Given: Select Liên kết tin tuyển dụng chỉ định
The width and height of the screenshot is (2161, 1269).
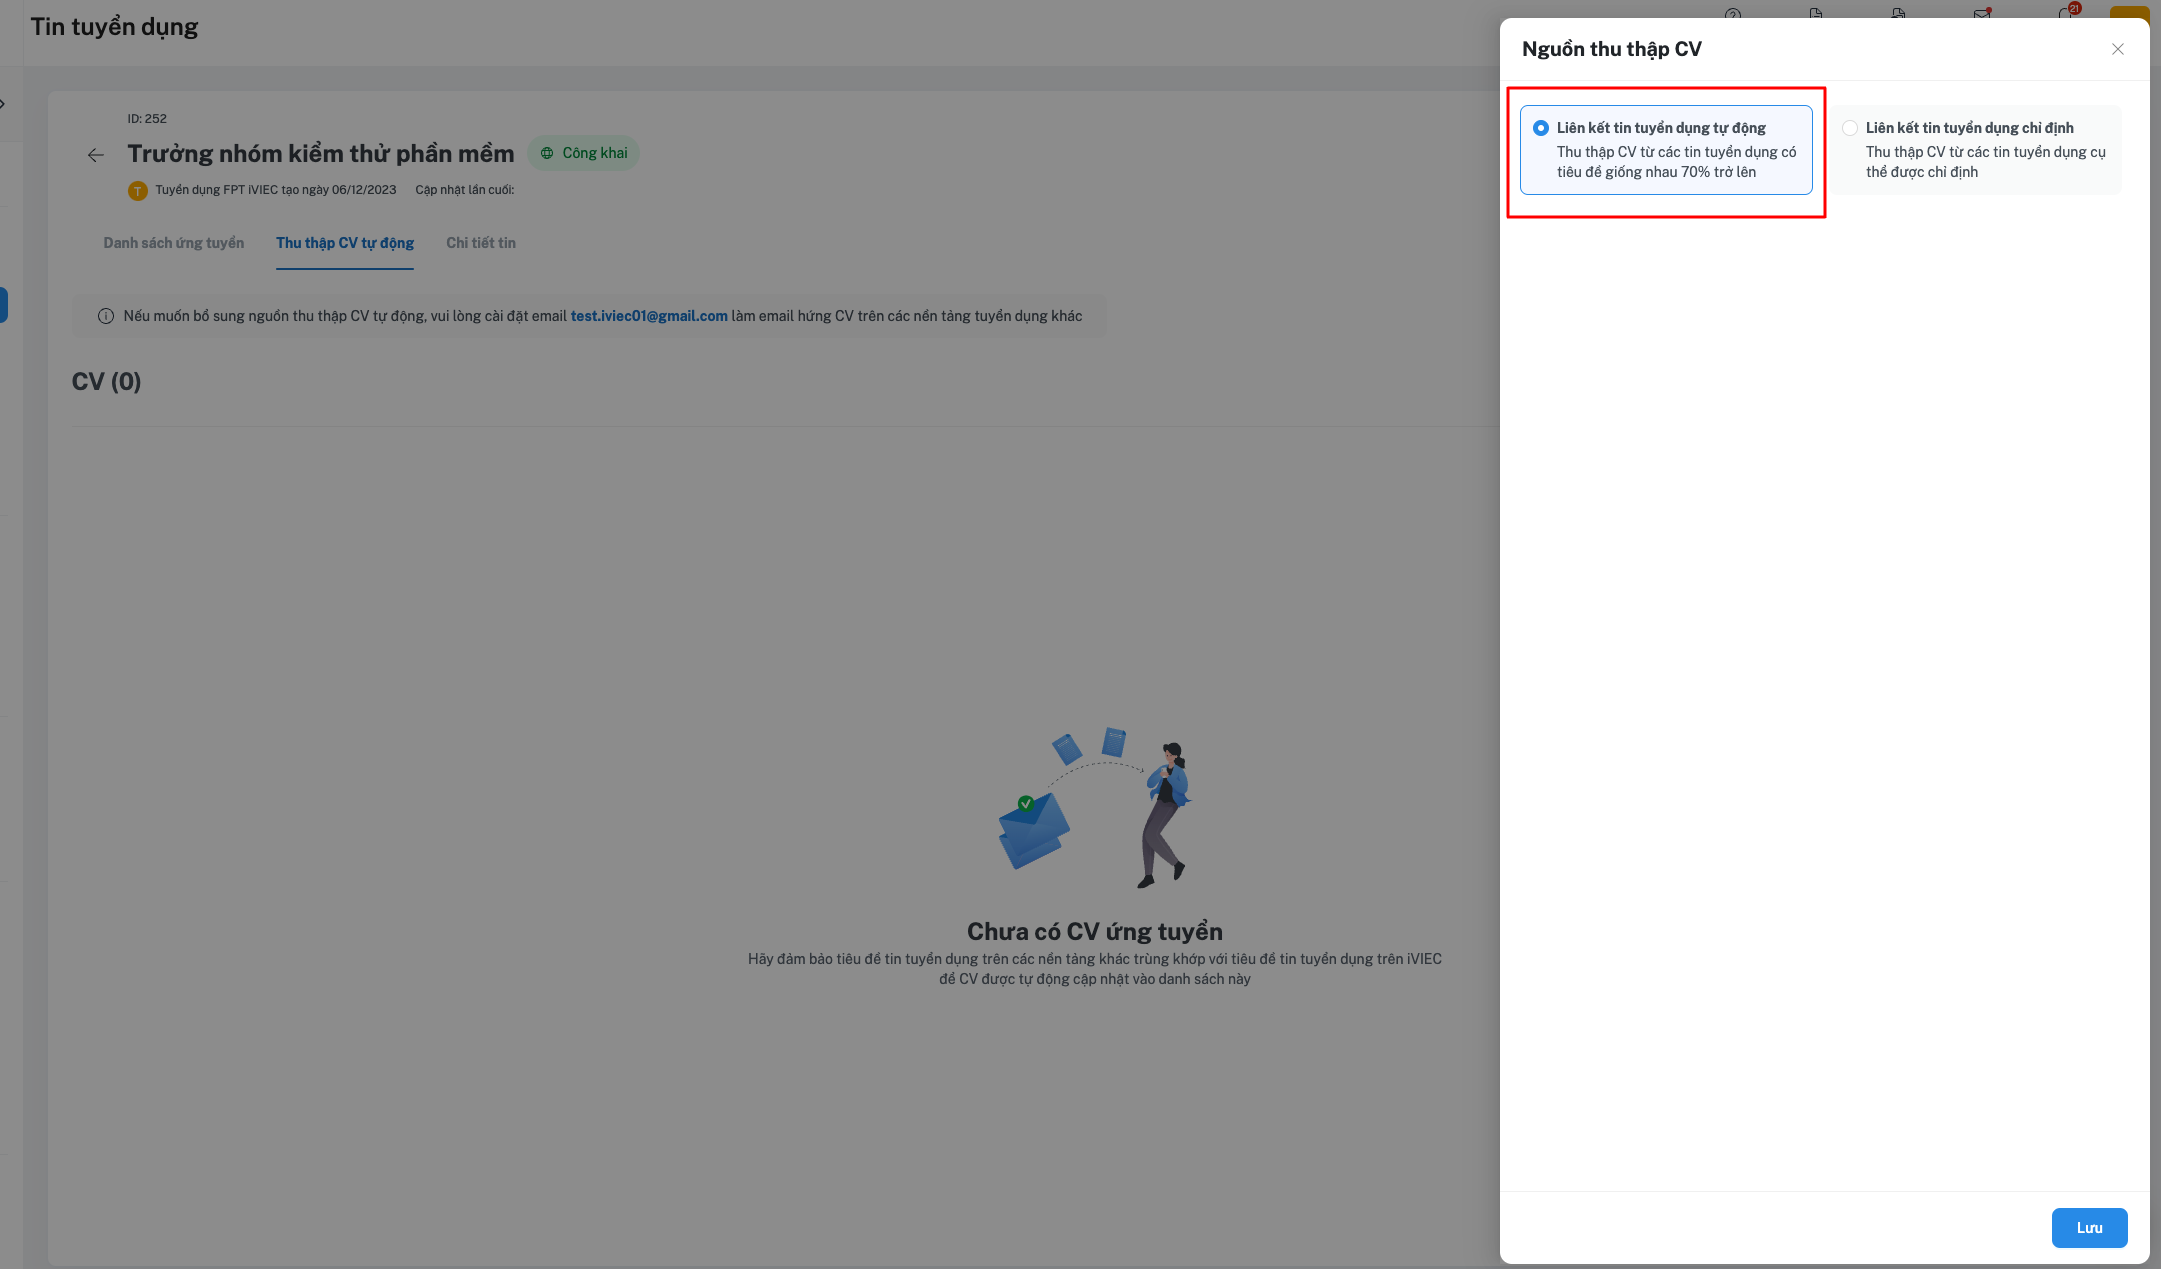Looking at the screenshot, I should tap(1850, 128).
